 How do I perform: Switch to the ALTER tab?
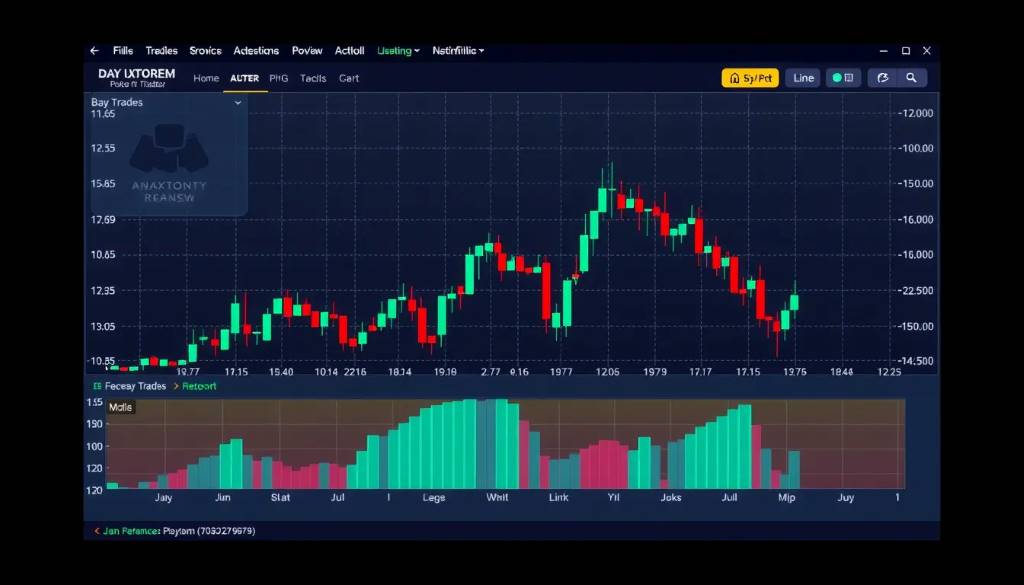tap(246, 78)
